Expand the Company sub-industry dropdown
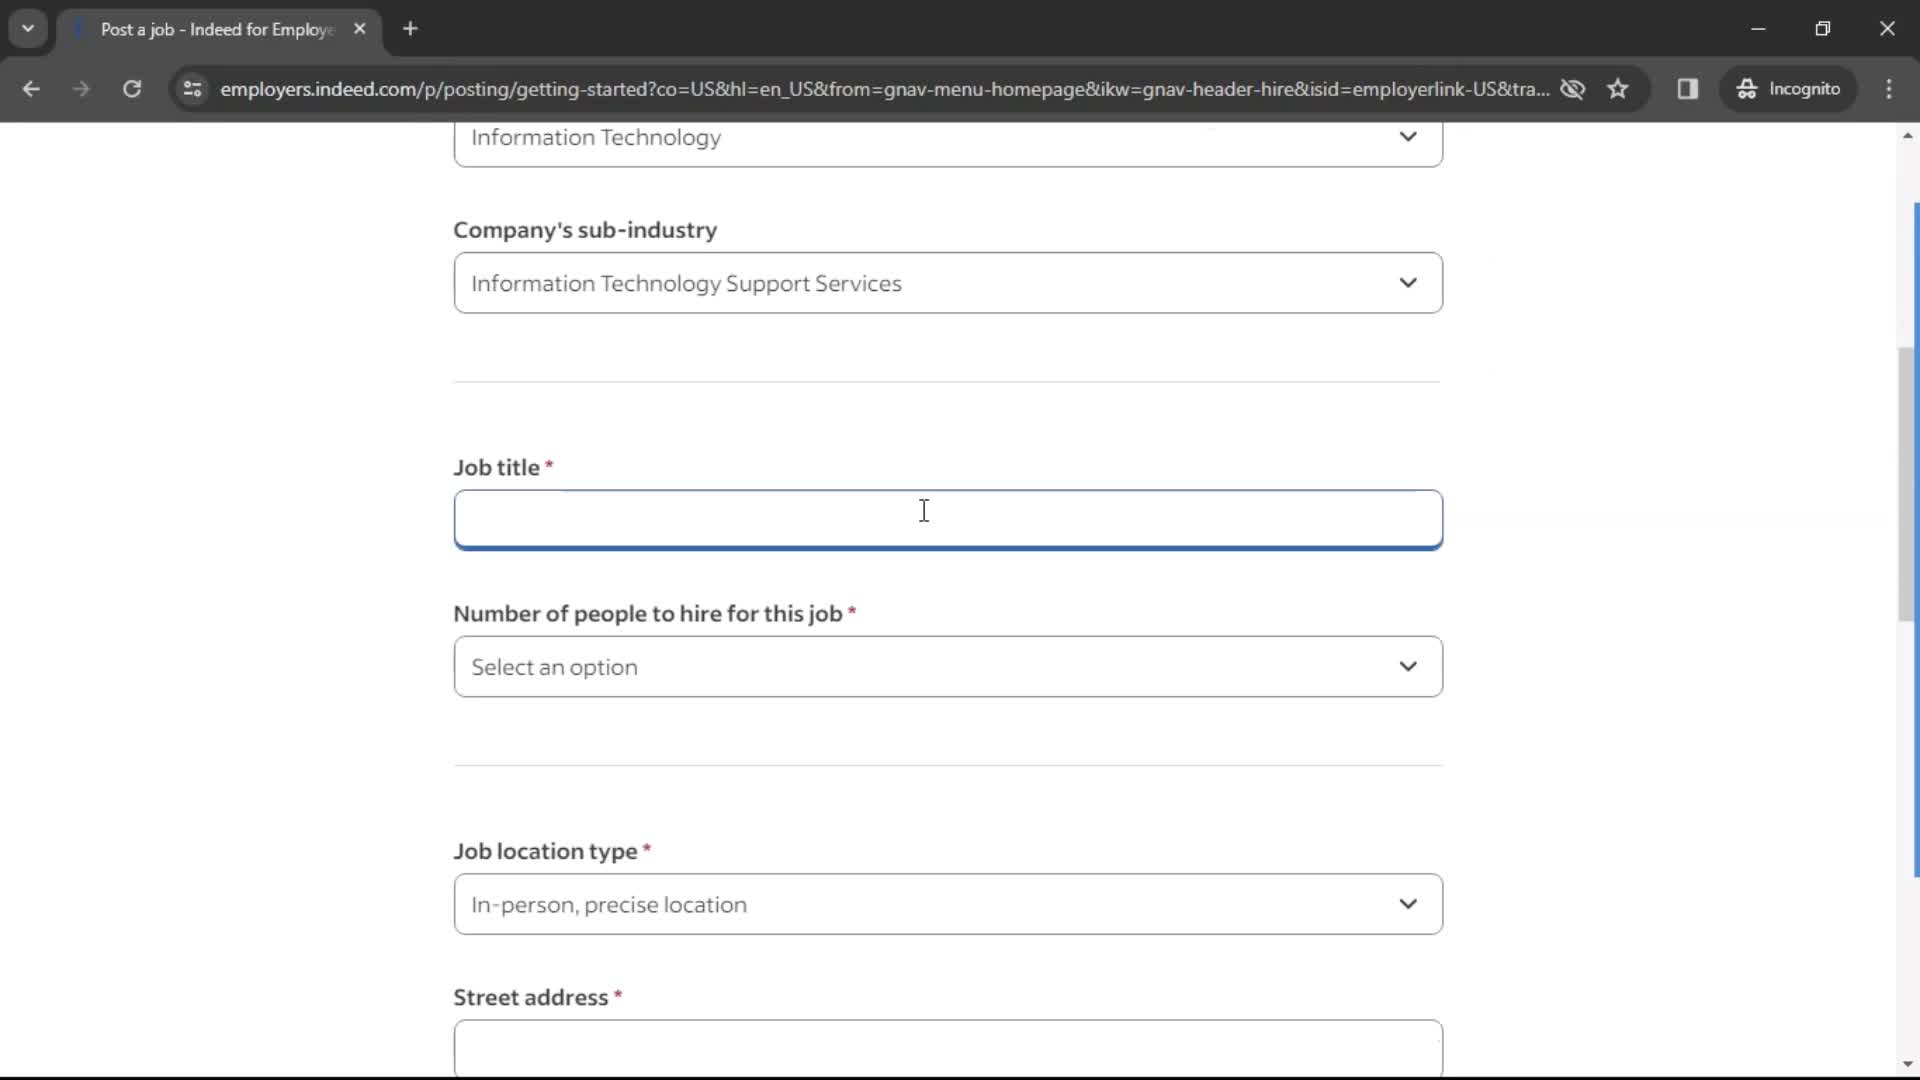This screenshot has width=1920, height=1080. [x=947, y=282]
